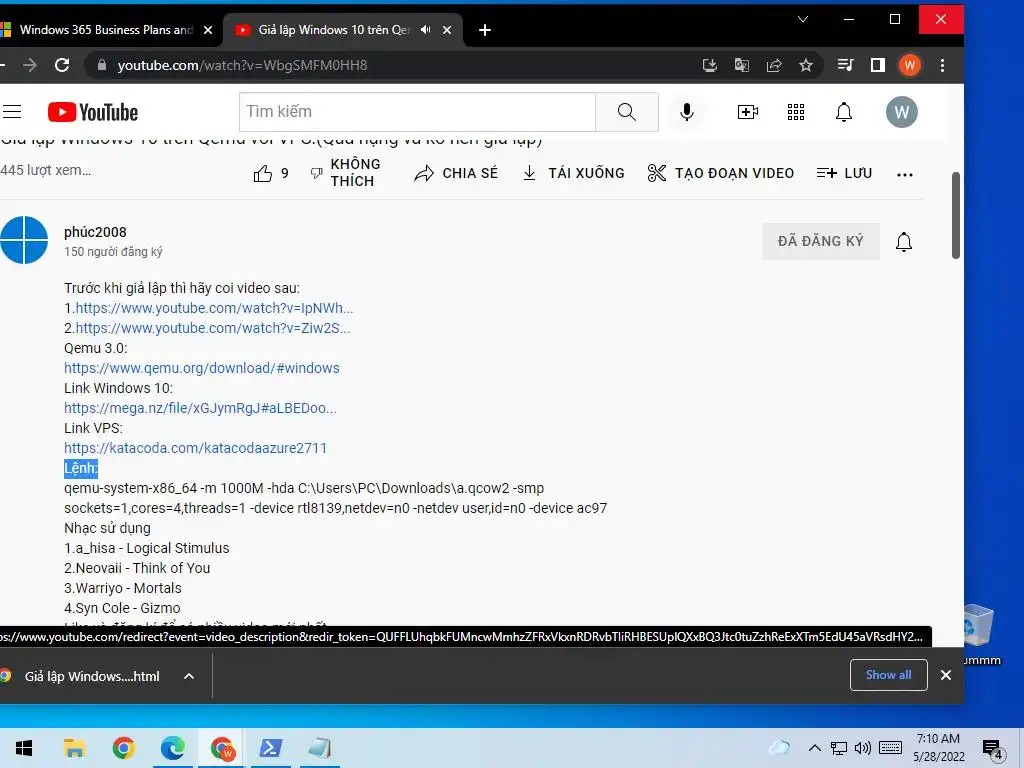Viewport: 1024px width, 768px height.
Task: Open the katacoda VPS link
Action: pos(195,448)
